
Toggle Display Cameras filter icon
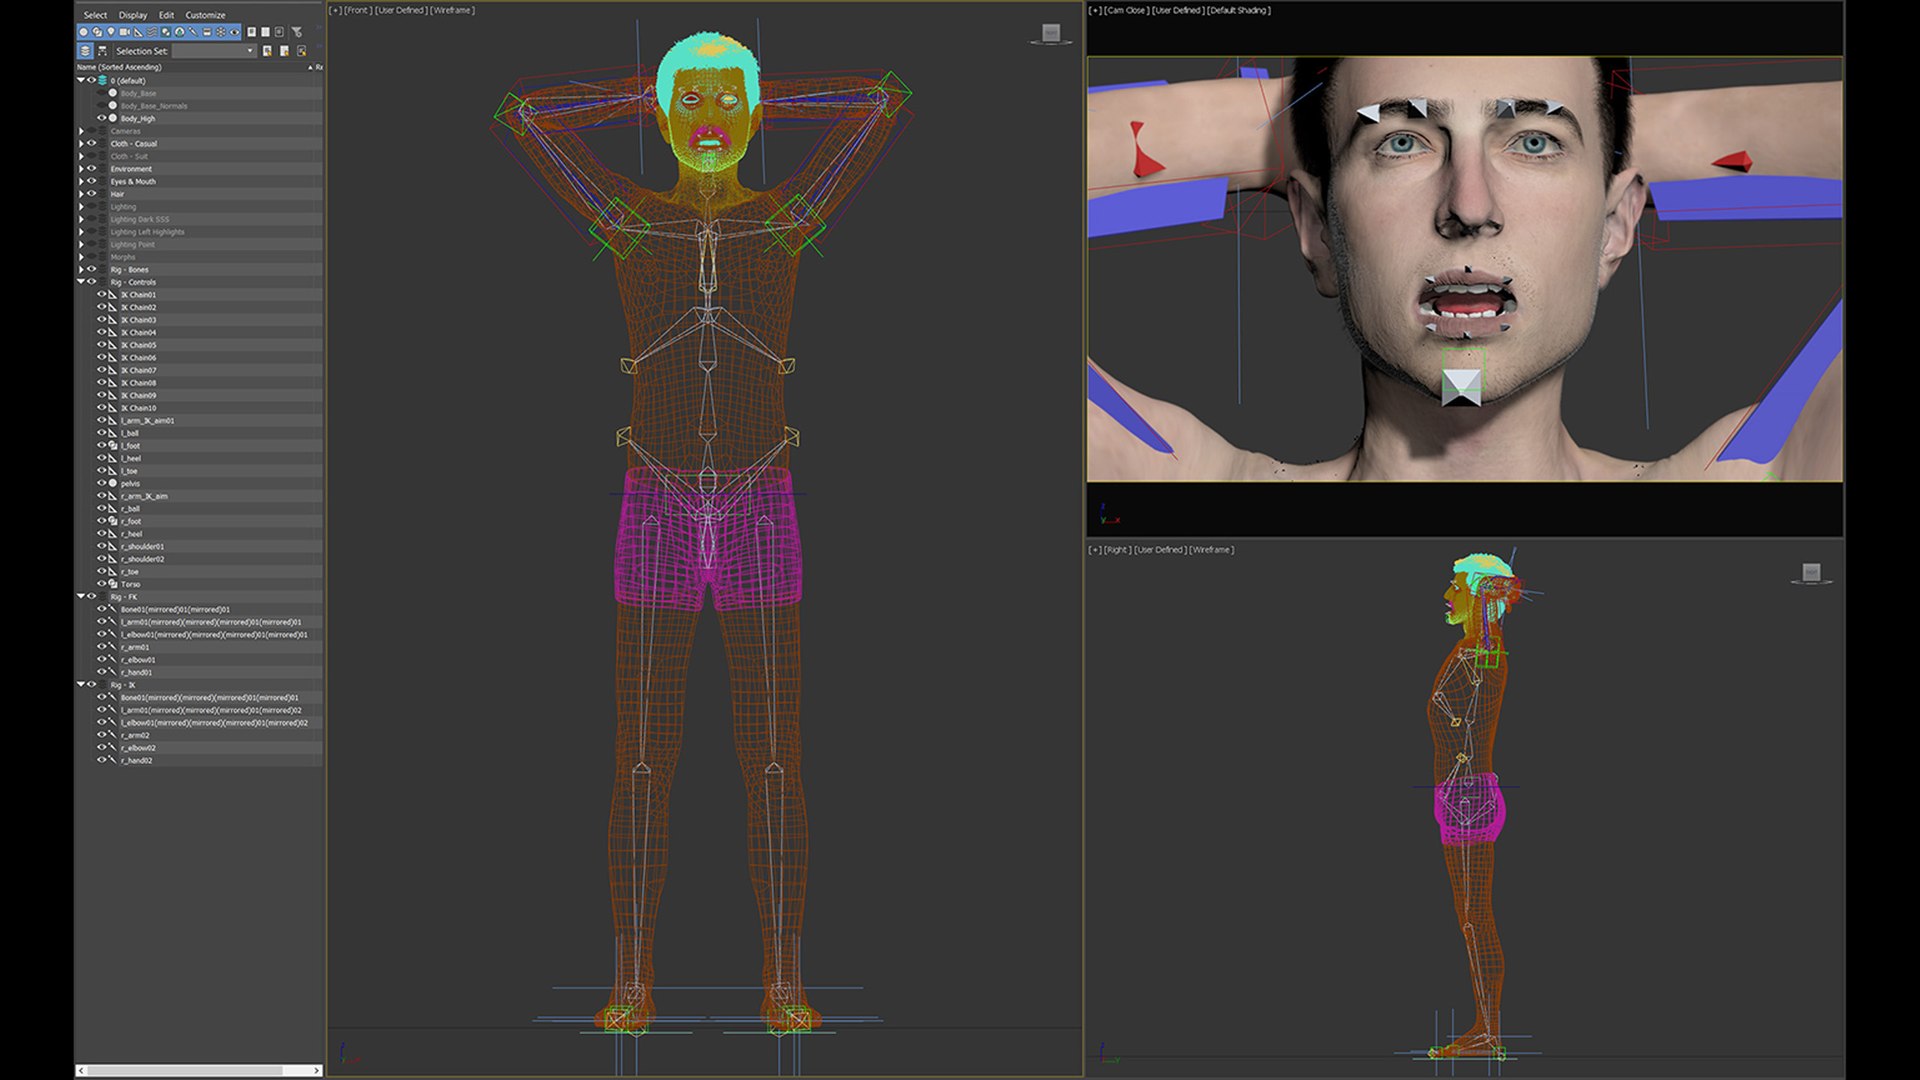tap(125, 32)
